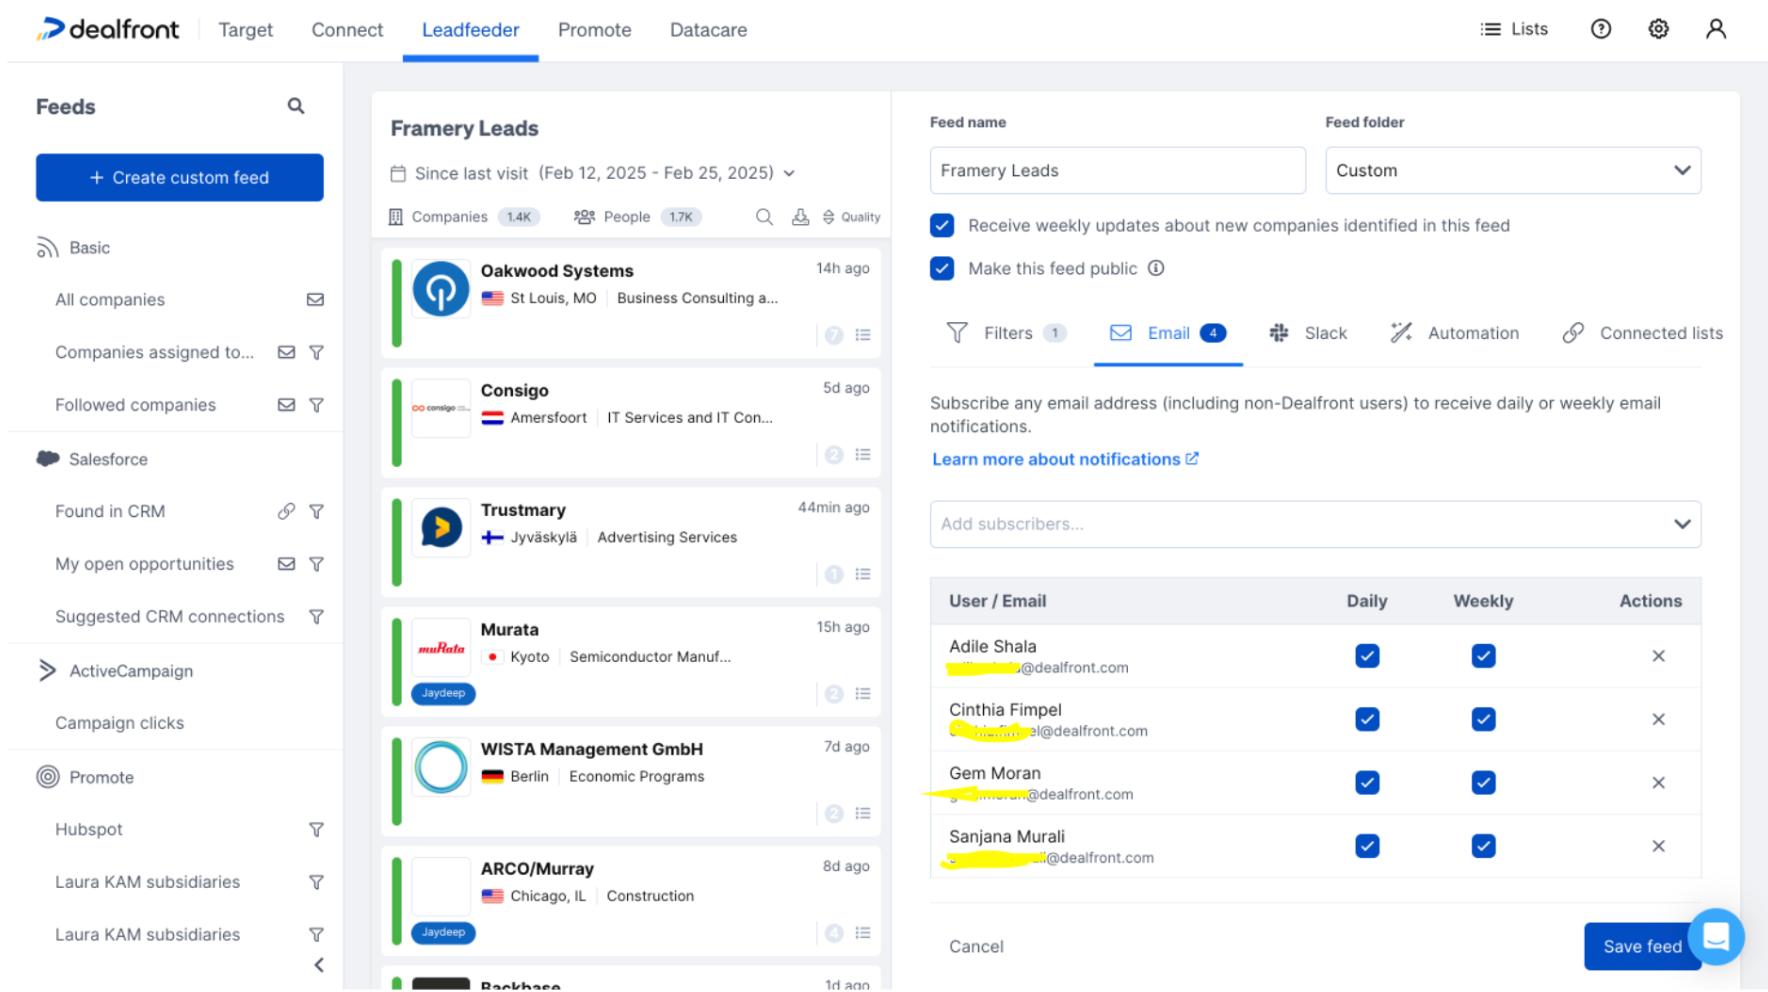Open the Automation tab
1768x992 pixels.
pyautogui.click(x=1455, y=333)
